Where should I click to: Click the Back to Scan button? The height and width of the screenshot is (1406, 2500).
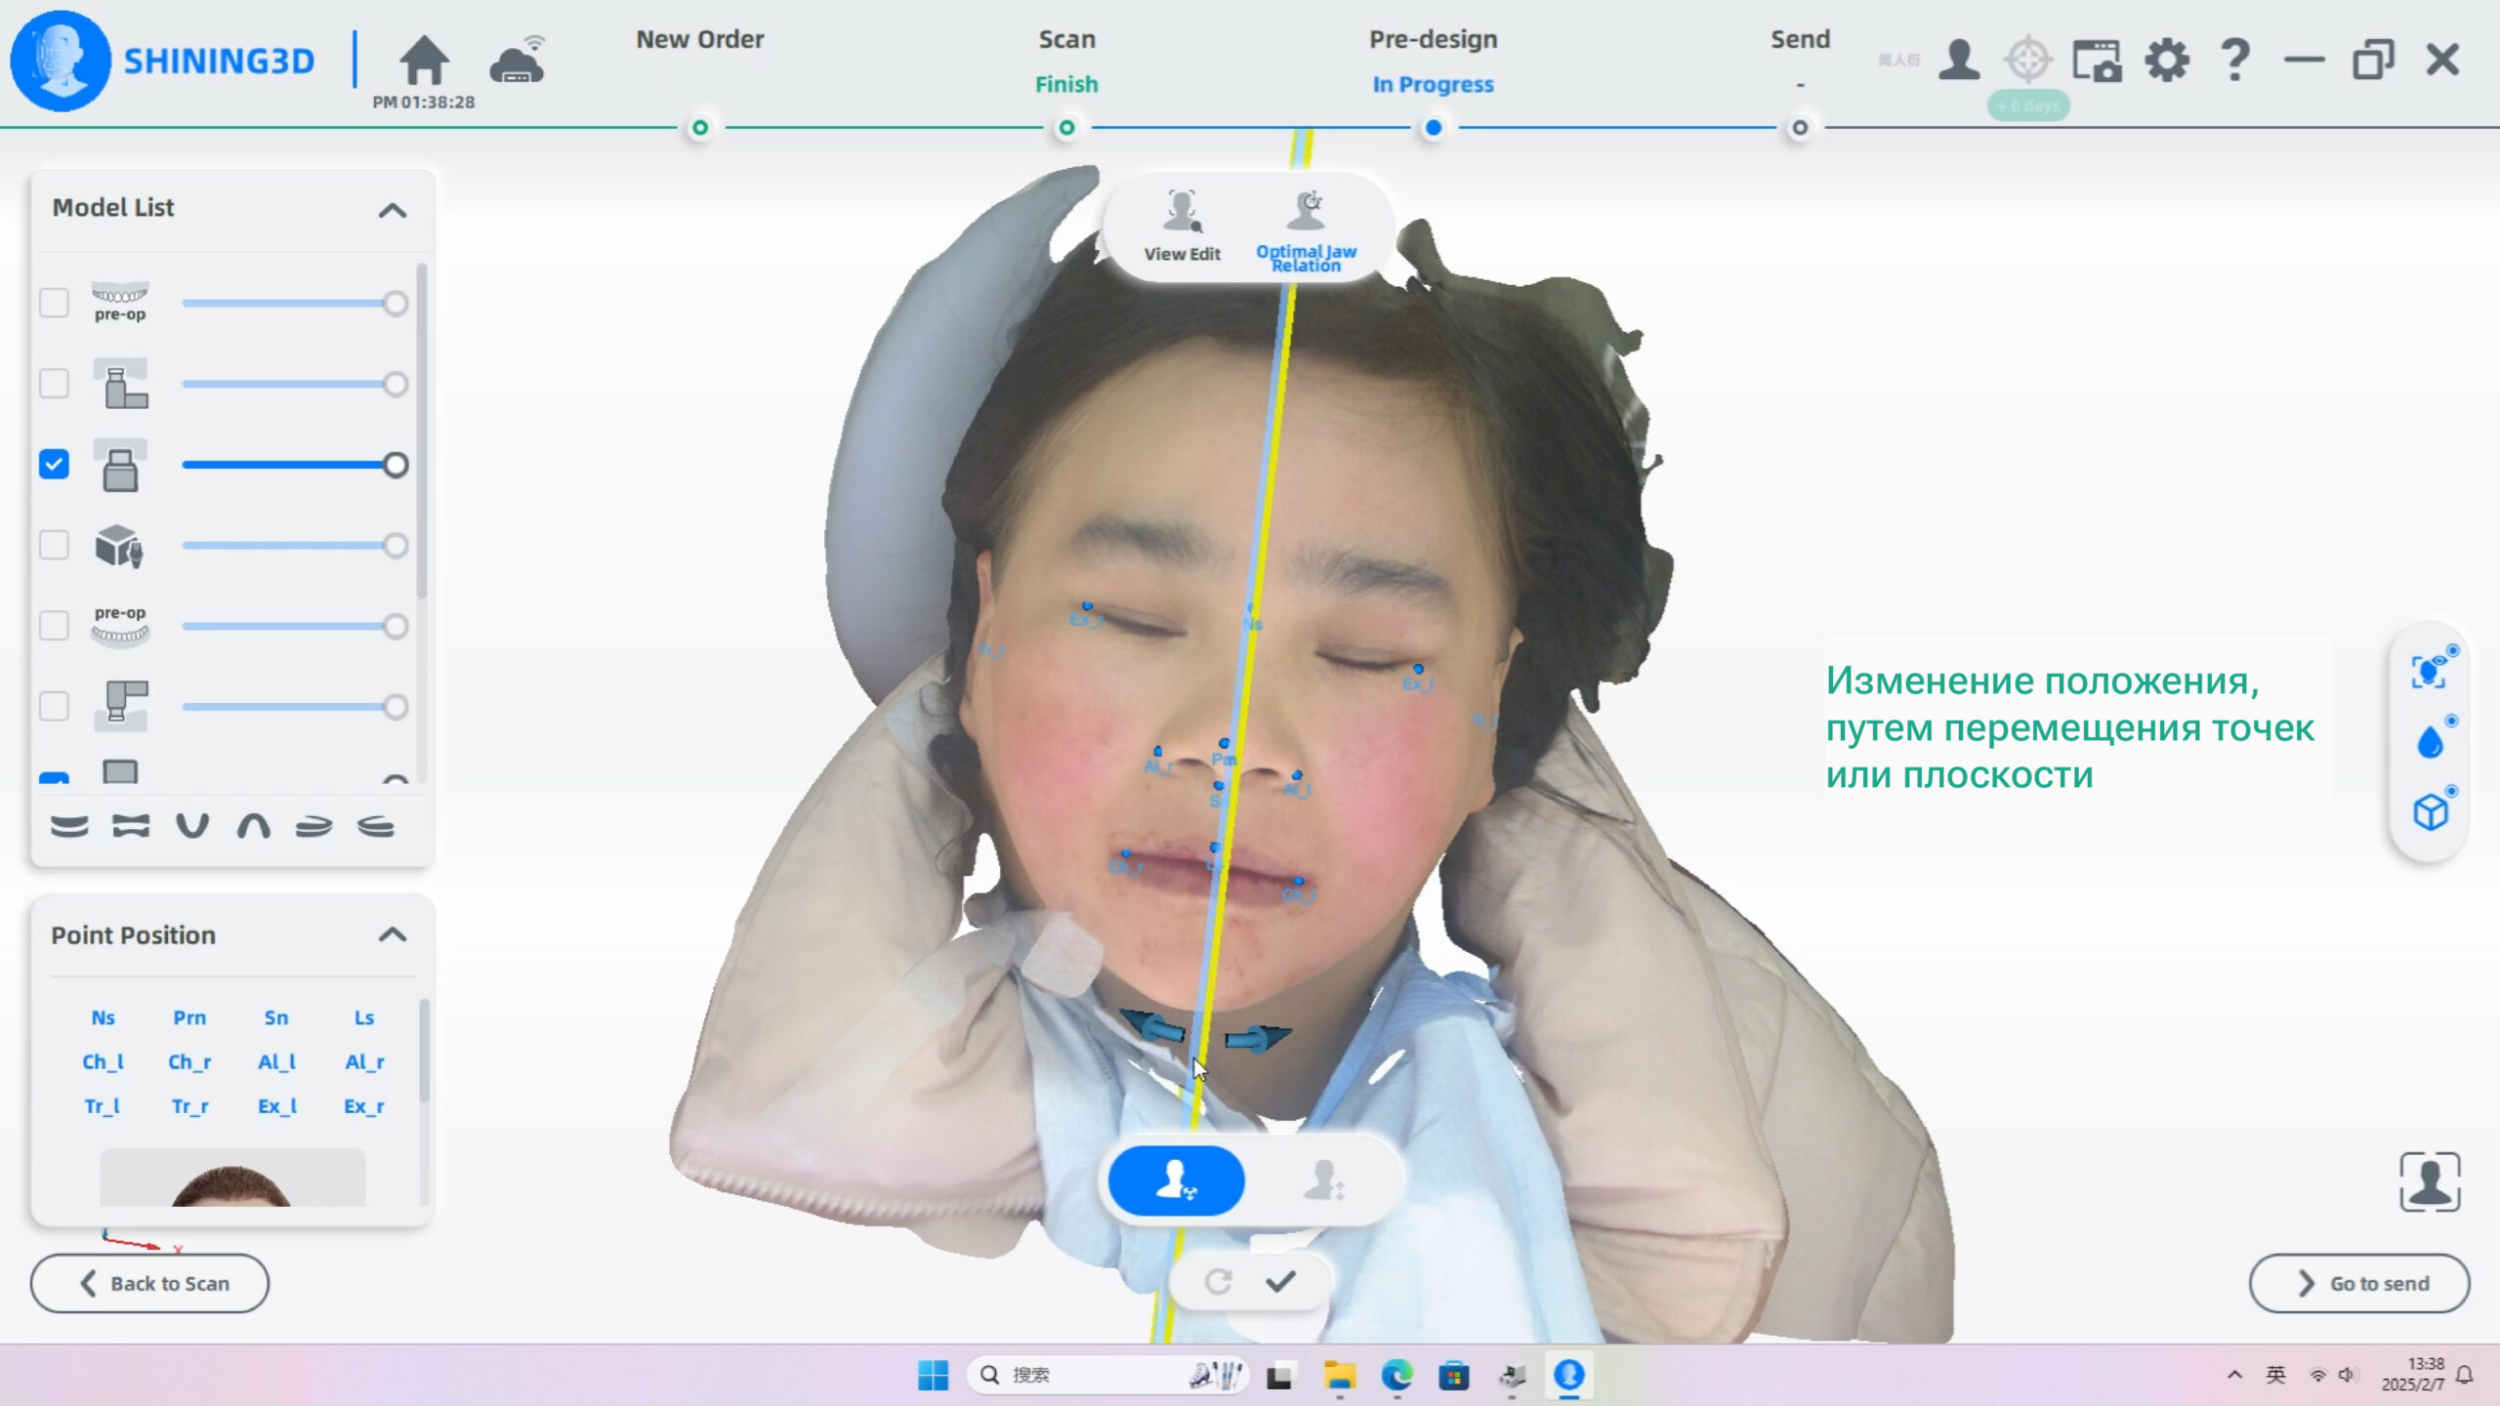coord(150,1283)
